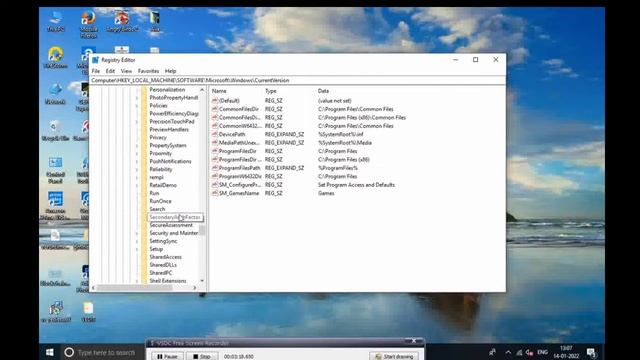Viewport: 640px width, 360px height.
Task: Click the ProgramFilesPath value icon
Action: (215, 168)
